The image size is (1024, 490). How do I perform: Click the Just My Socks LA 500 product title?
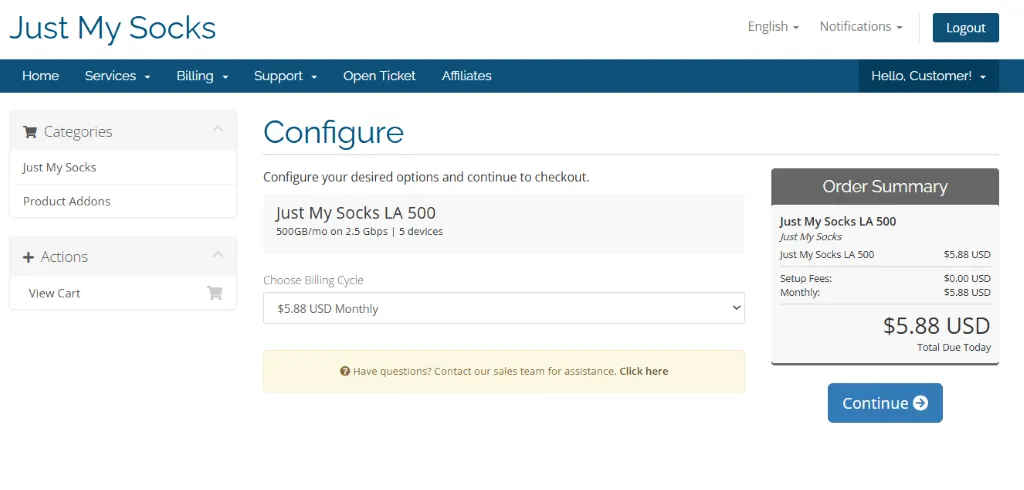355,213
